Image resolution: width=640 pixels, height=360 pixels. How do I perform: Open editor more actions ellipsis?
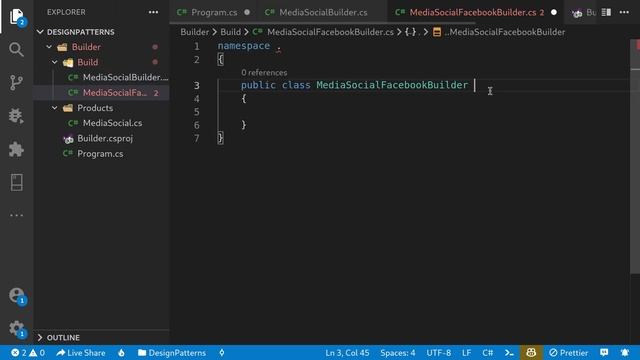[x=624, y=12]
